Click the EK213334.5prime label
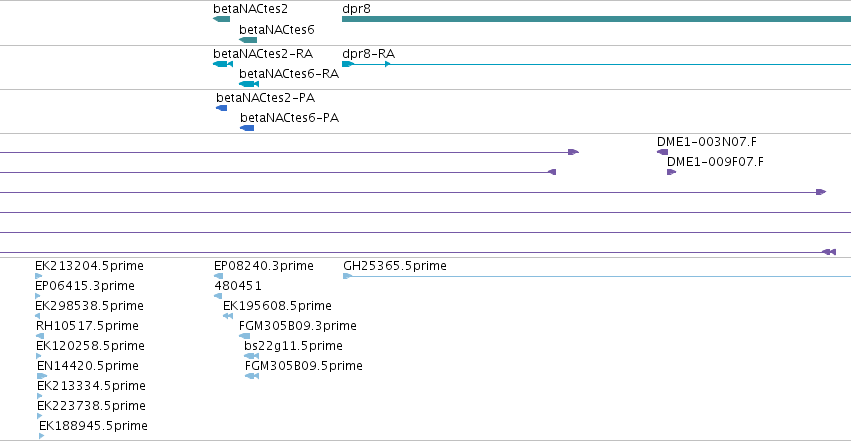This screenshot has height=441, width=851. pos(92,386)
